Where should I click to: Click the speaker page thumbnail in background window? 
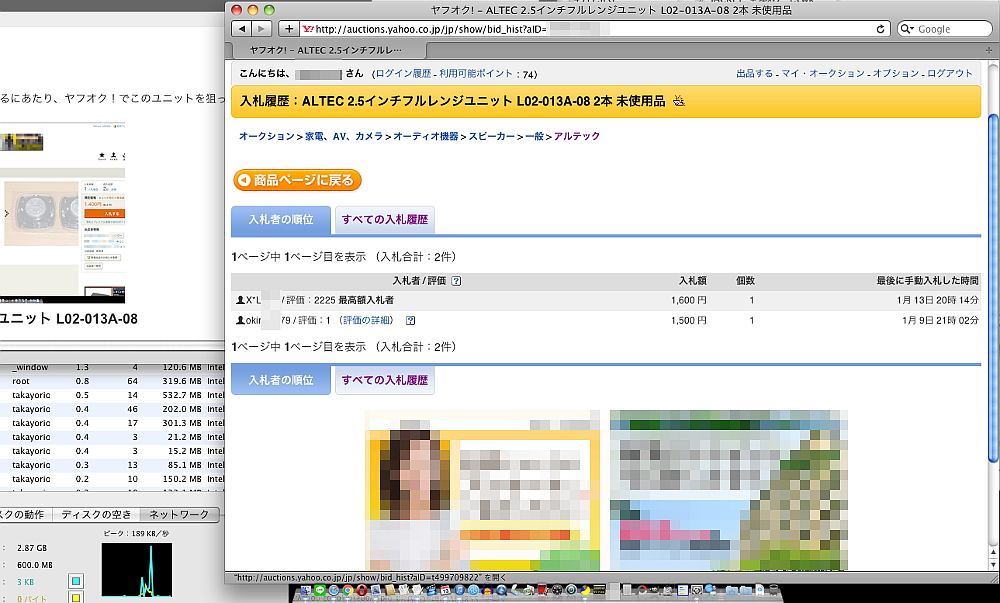[x=62, y=212]
